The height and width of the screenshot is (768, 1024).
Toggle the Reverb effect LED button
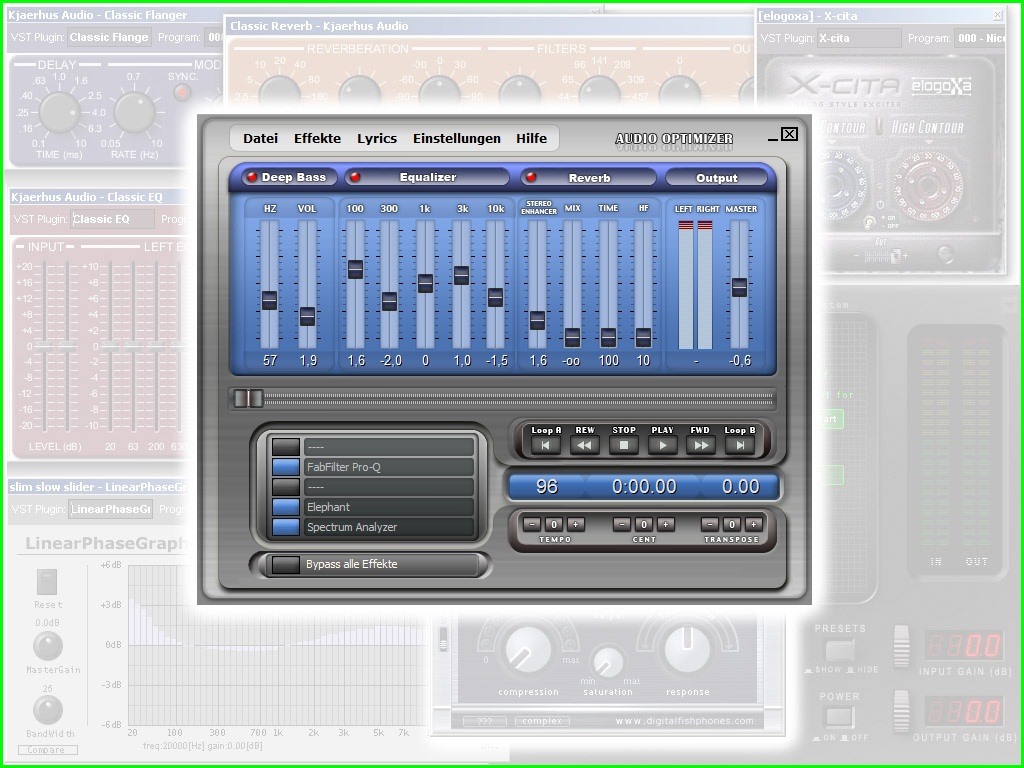pyautogui.click(x=531, y=178)
